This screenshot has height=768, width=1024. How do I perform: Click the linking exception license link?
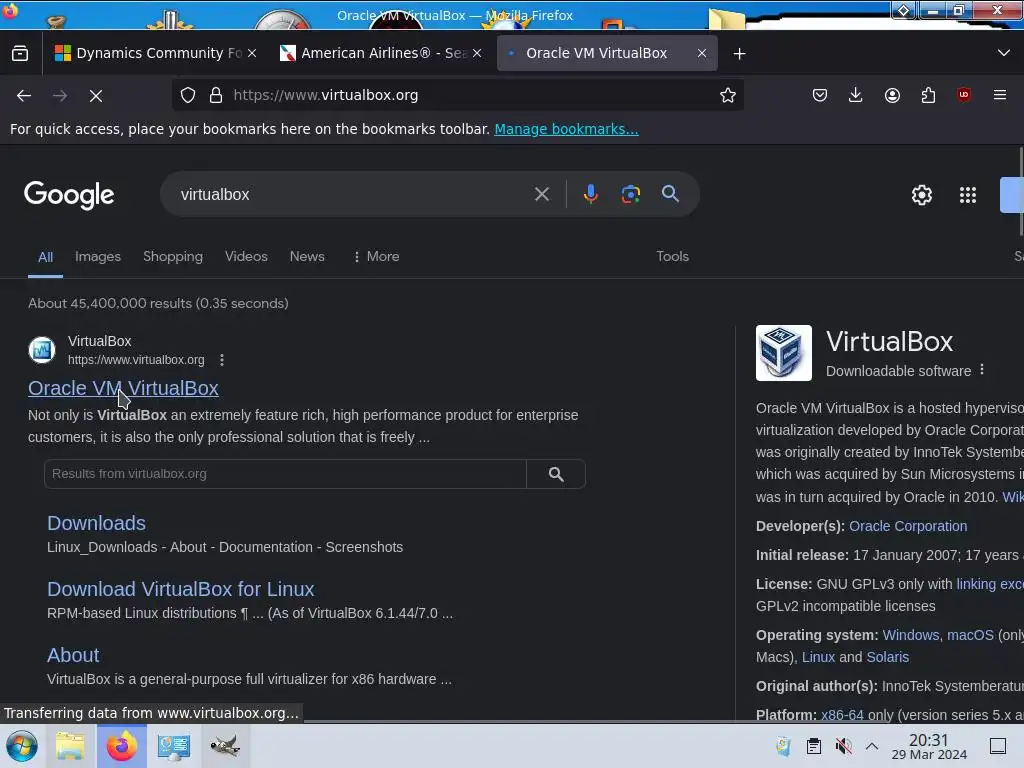(x=989, y=584)
